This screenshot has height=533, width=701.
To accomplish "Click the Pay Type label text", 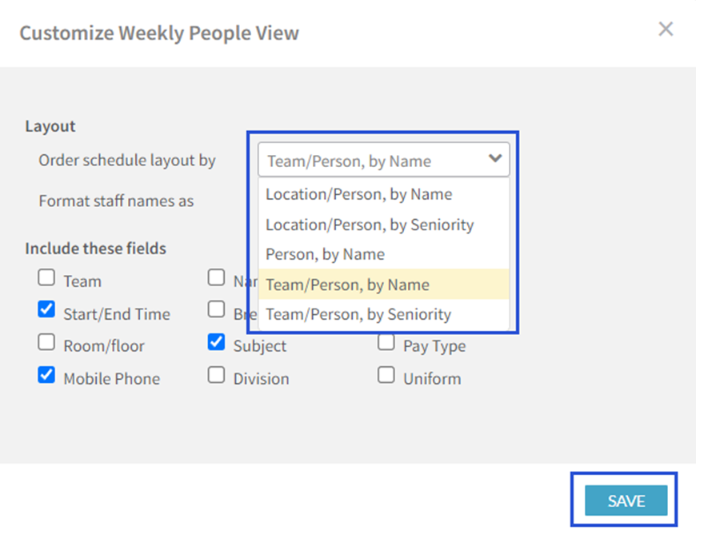I will [x=435, y=346].
